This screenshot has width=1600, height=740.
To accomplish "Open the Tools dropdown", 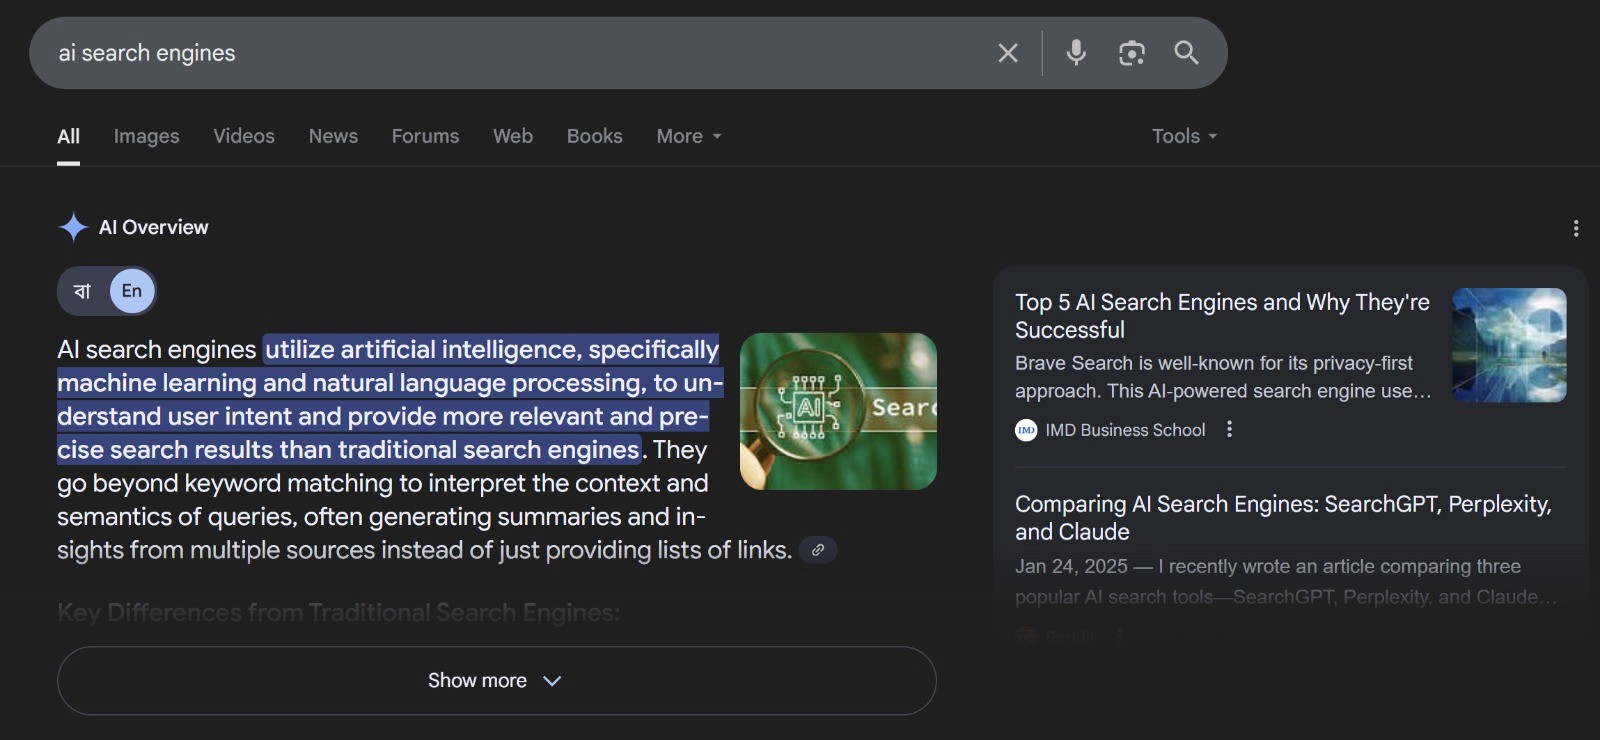I will 1184,136.
